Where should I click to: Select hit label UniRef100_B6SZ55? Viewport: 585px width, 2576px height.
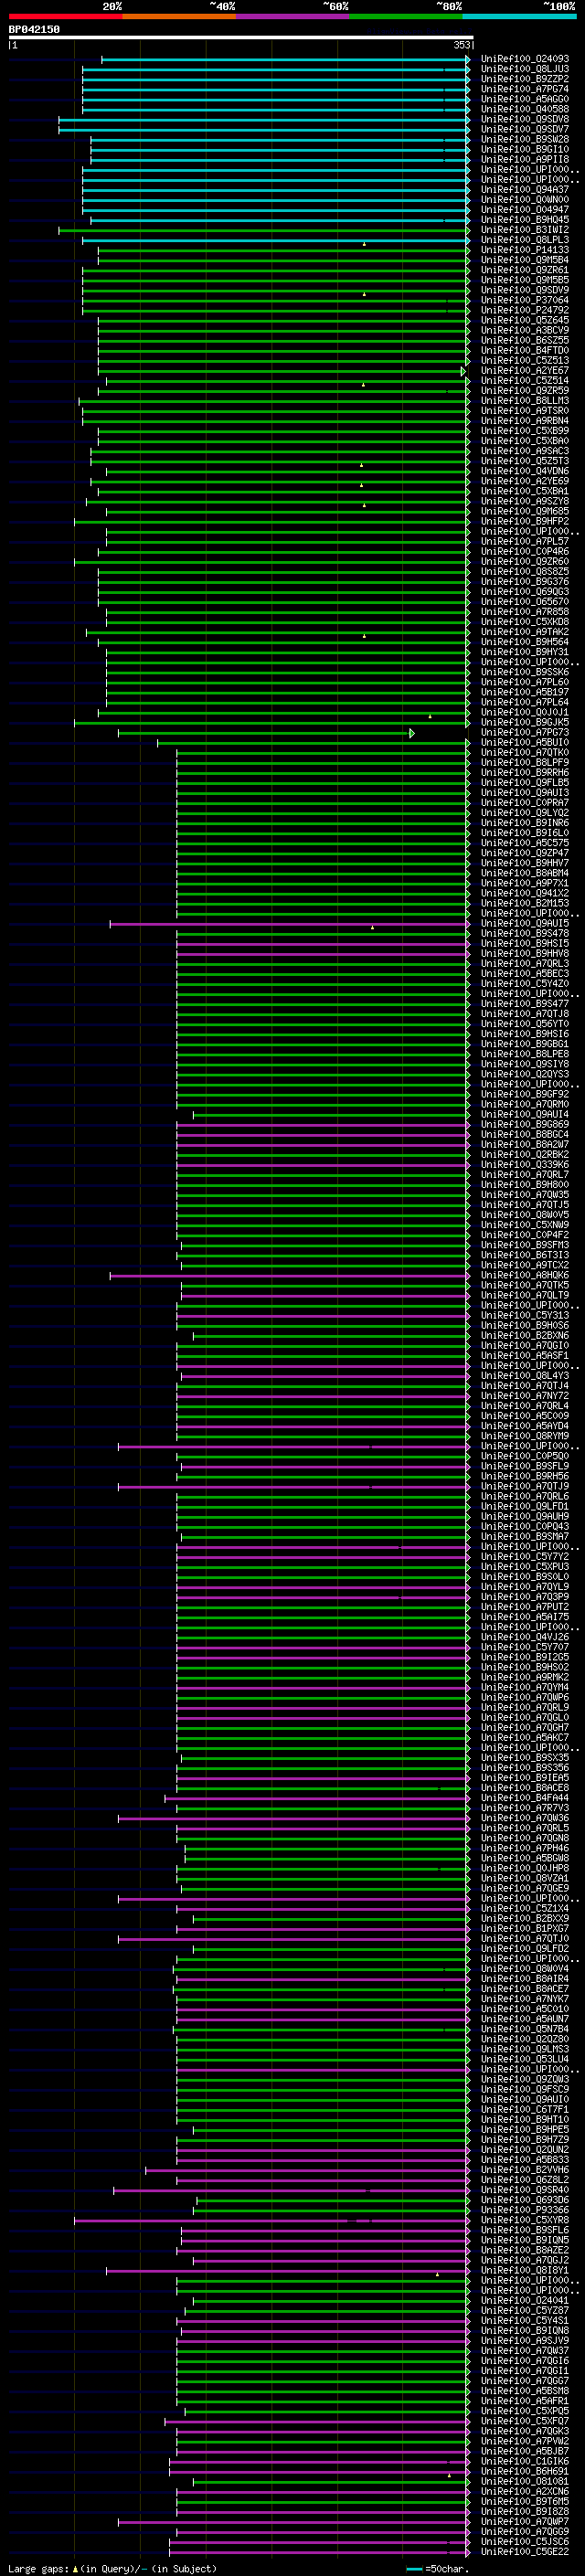tap(525, 340)
